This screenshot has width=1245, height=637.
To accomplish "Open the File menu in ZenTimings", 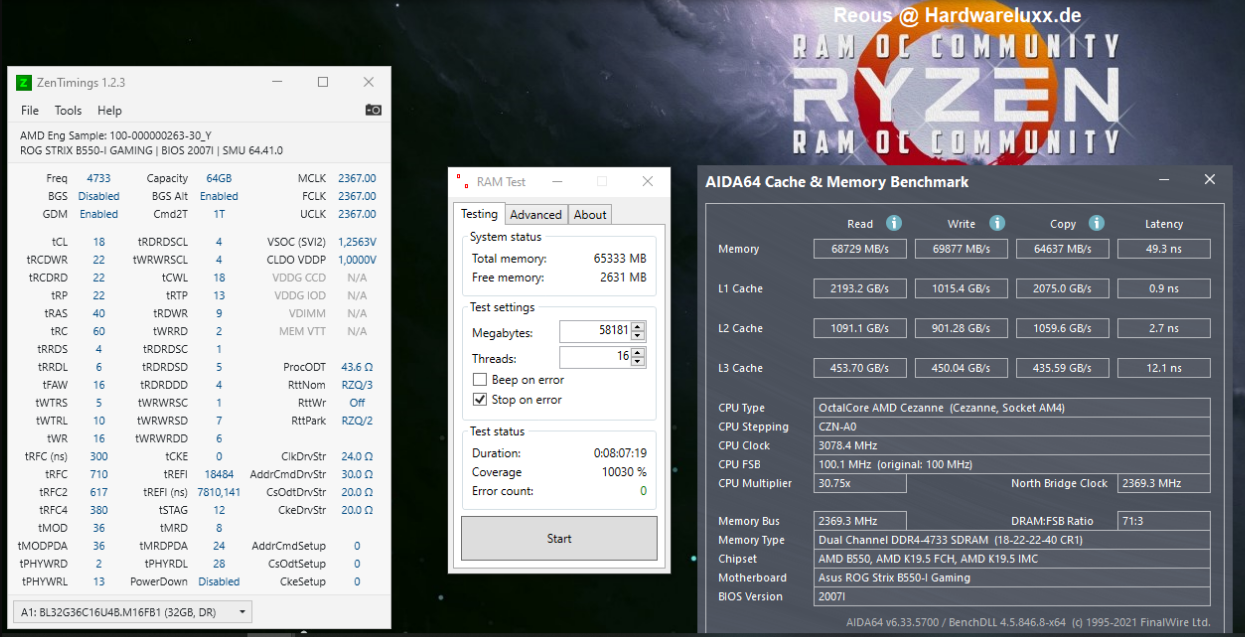I will (x=30, y=110).
